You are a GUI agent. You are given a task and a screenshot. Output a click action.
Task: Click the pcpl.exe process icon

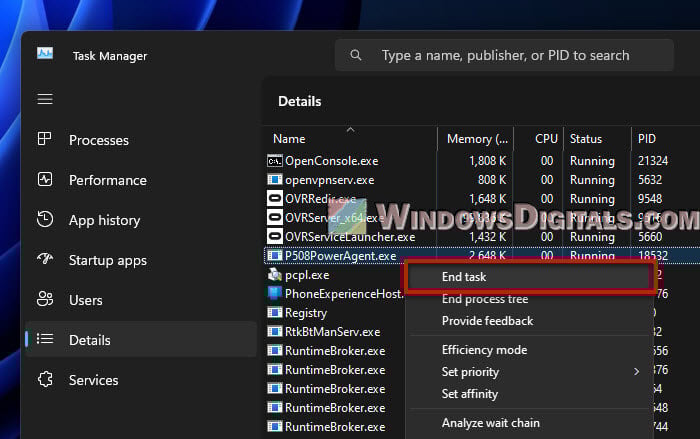[275, 274]
